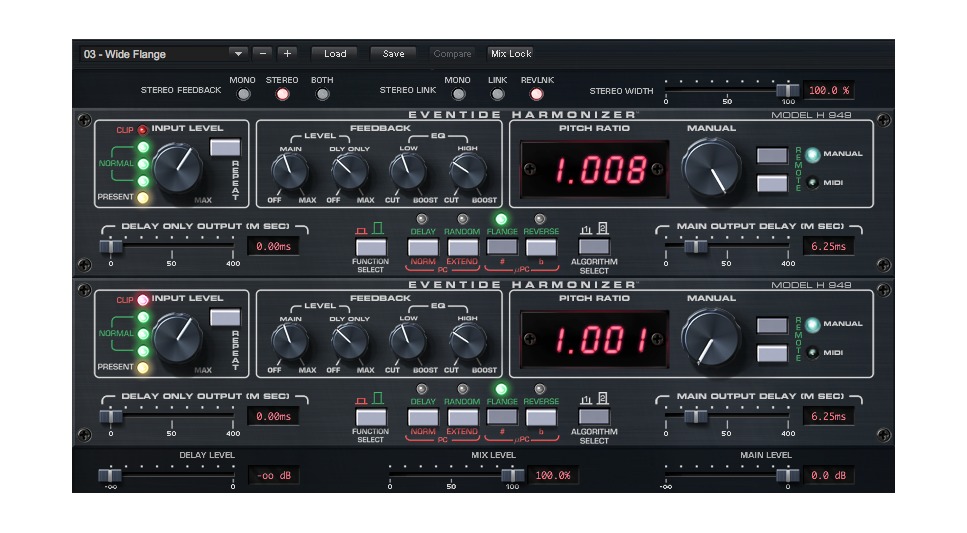This screenshot has height=533, width=967.
Task: Go to next preset with plus button
Action: [x=287, y=54]
